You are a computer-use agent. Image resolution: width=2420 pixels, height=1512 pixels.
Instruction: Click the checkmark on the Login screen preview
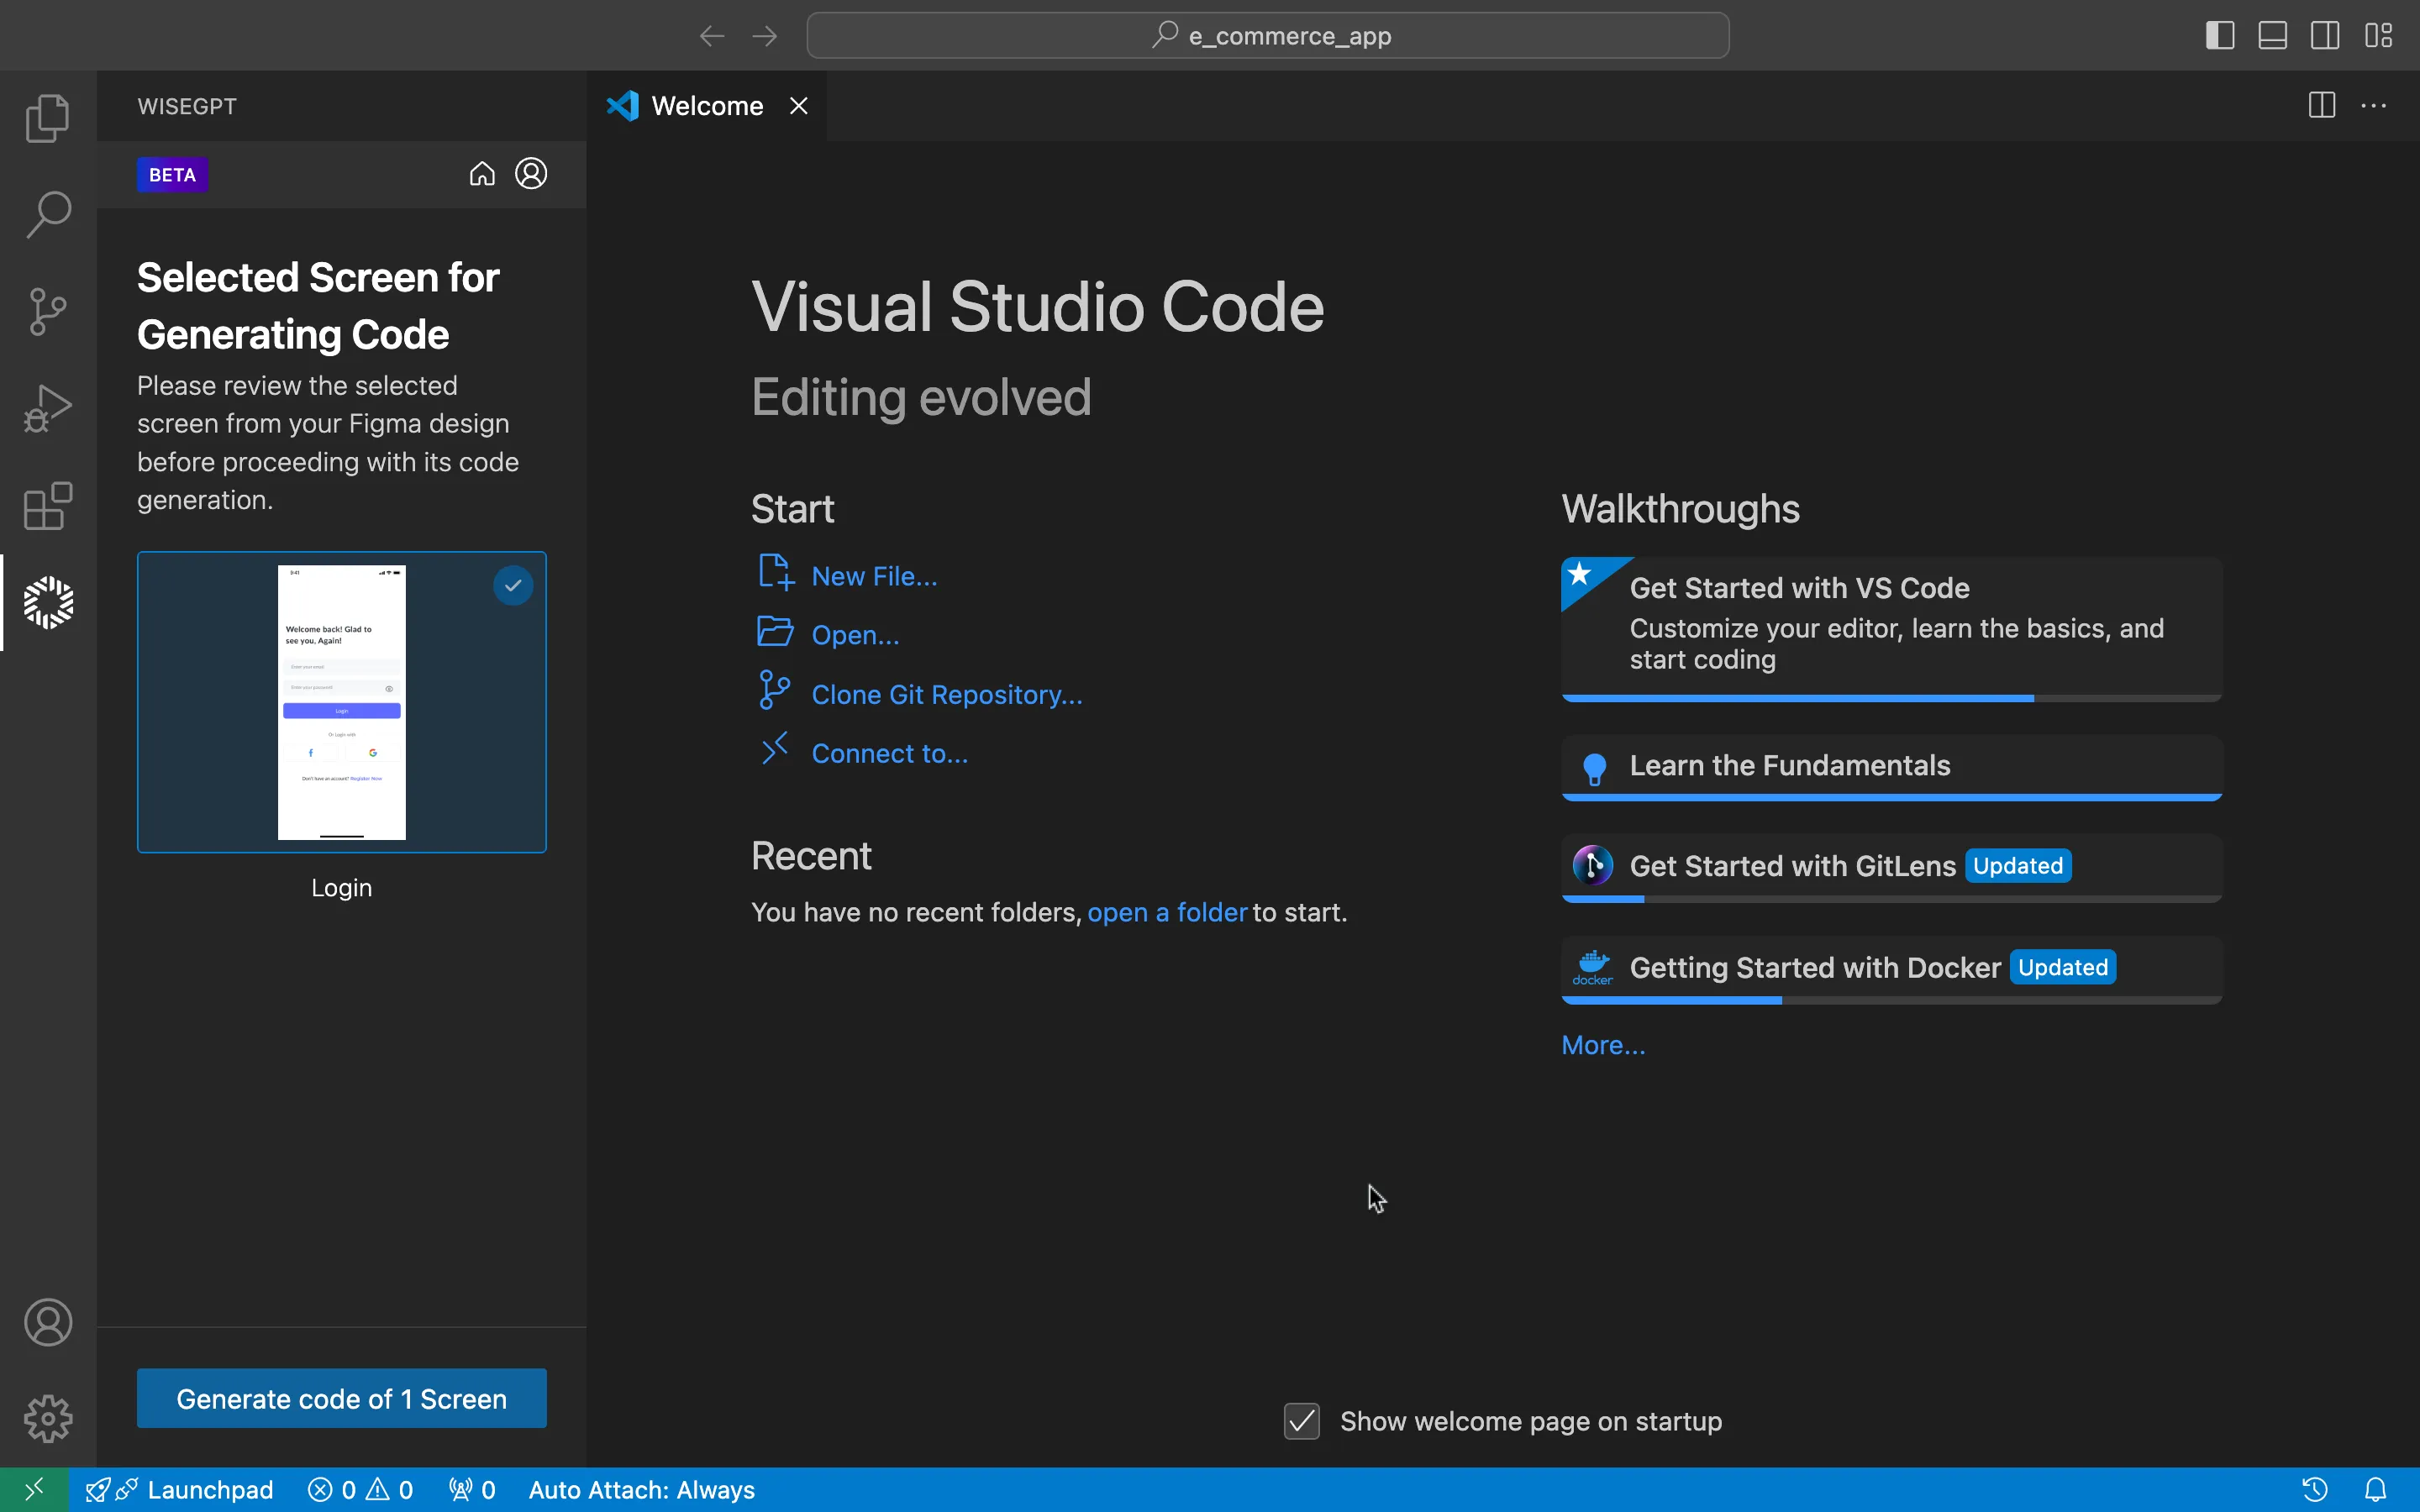pos(514,584)
